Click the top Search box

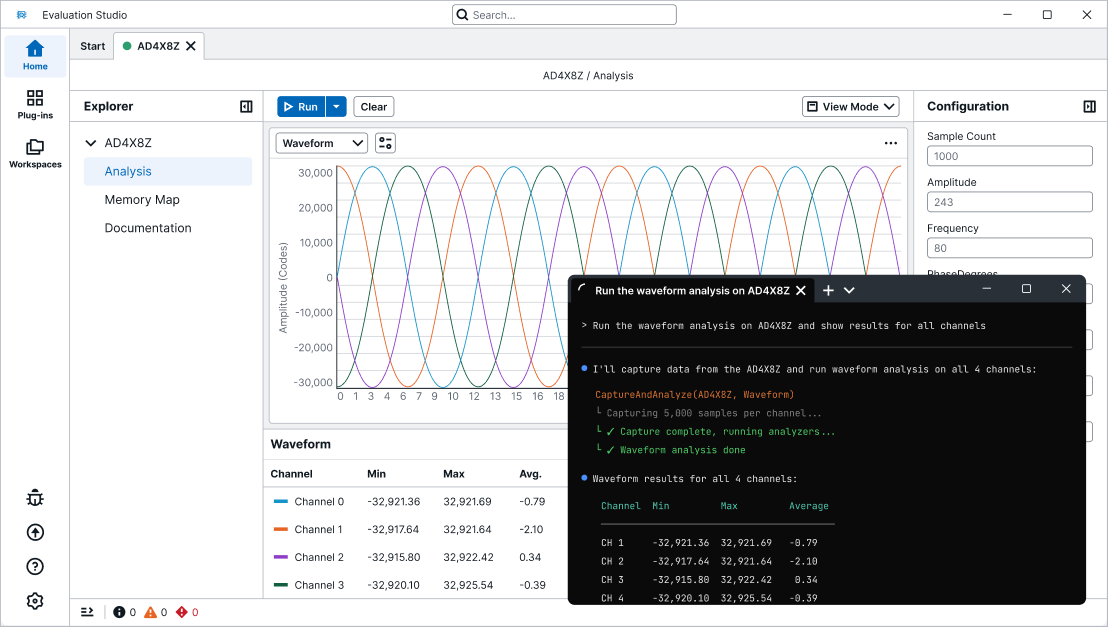click(564, 15)
